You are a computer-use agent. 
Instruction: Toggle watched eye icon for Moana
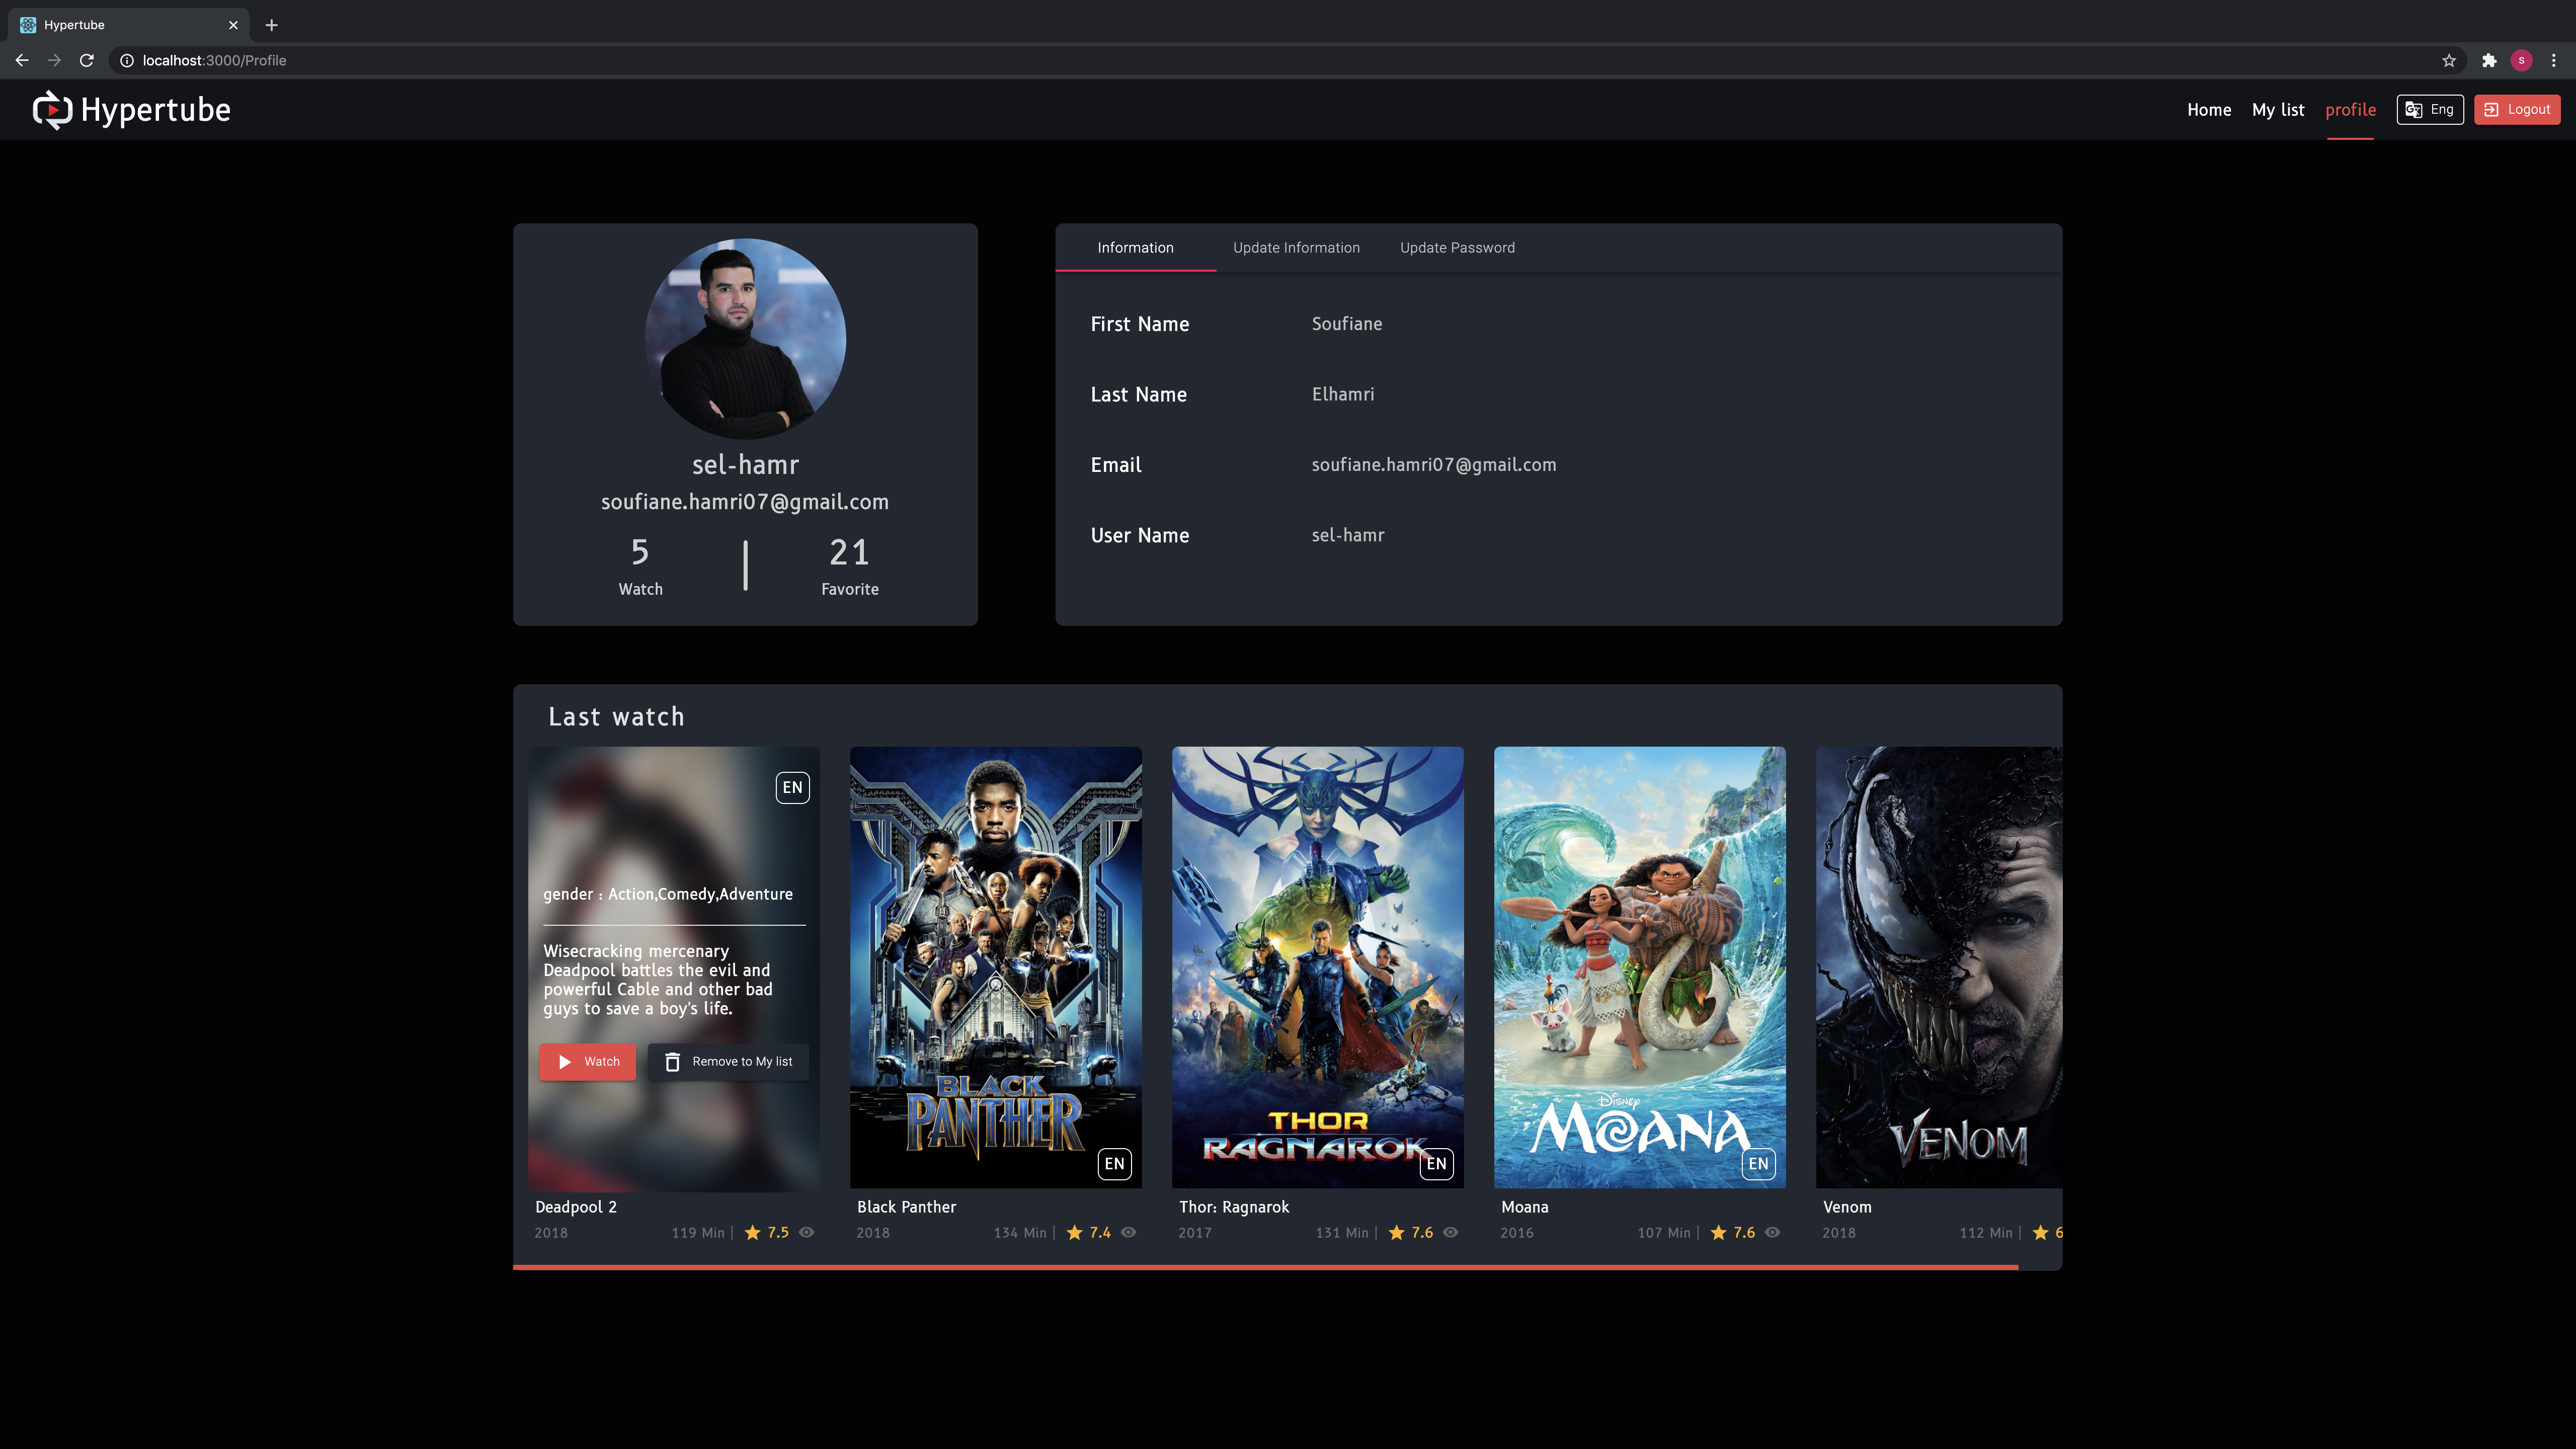pyautogui.click(x=1772, y=1232)
